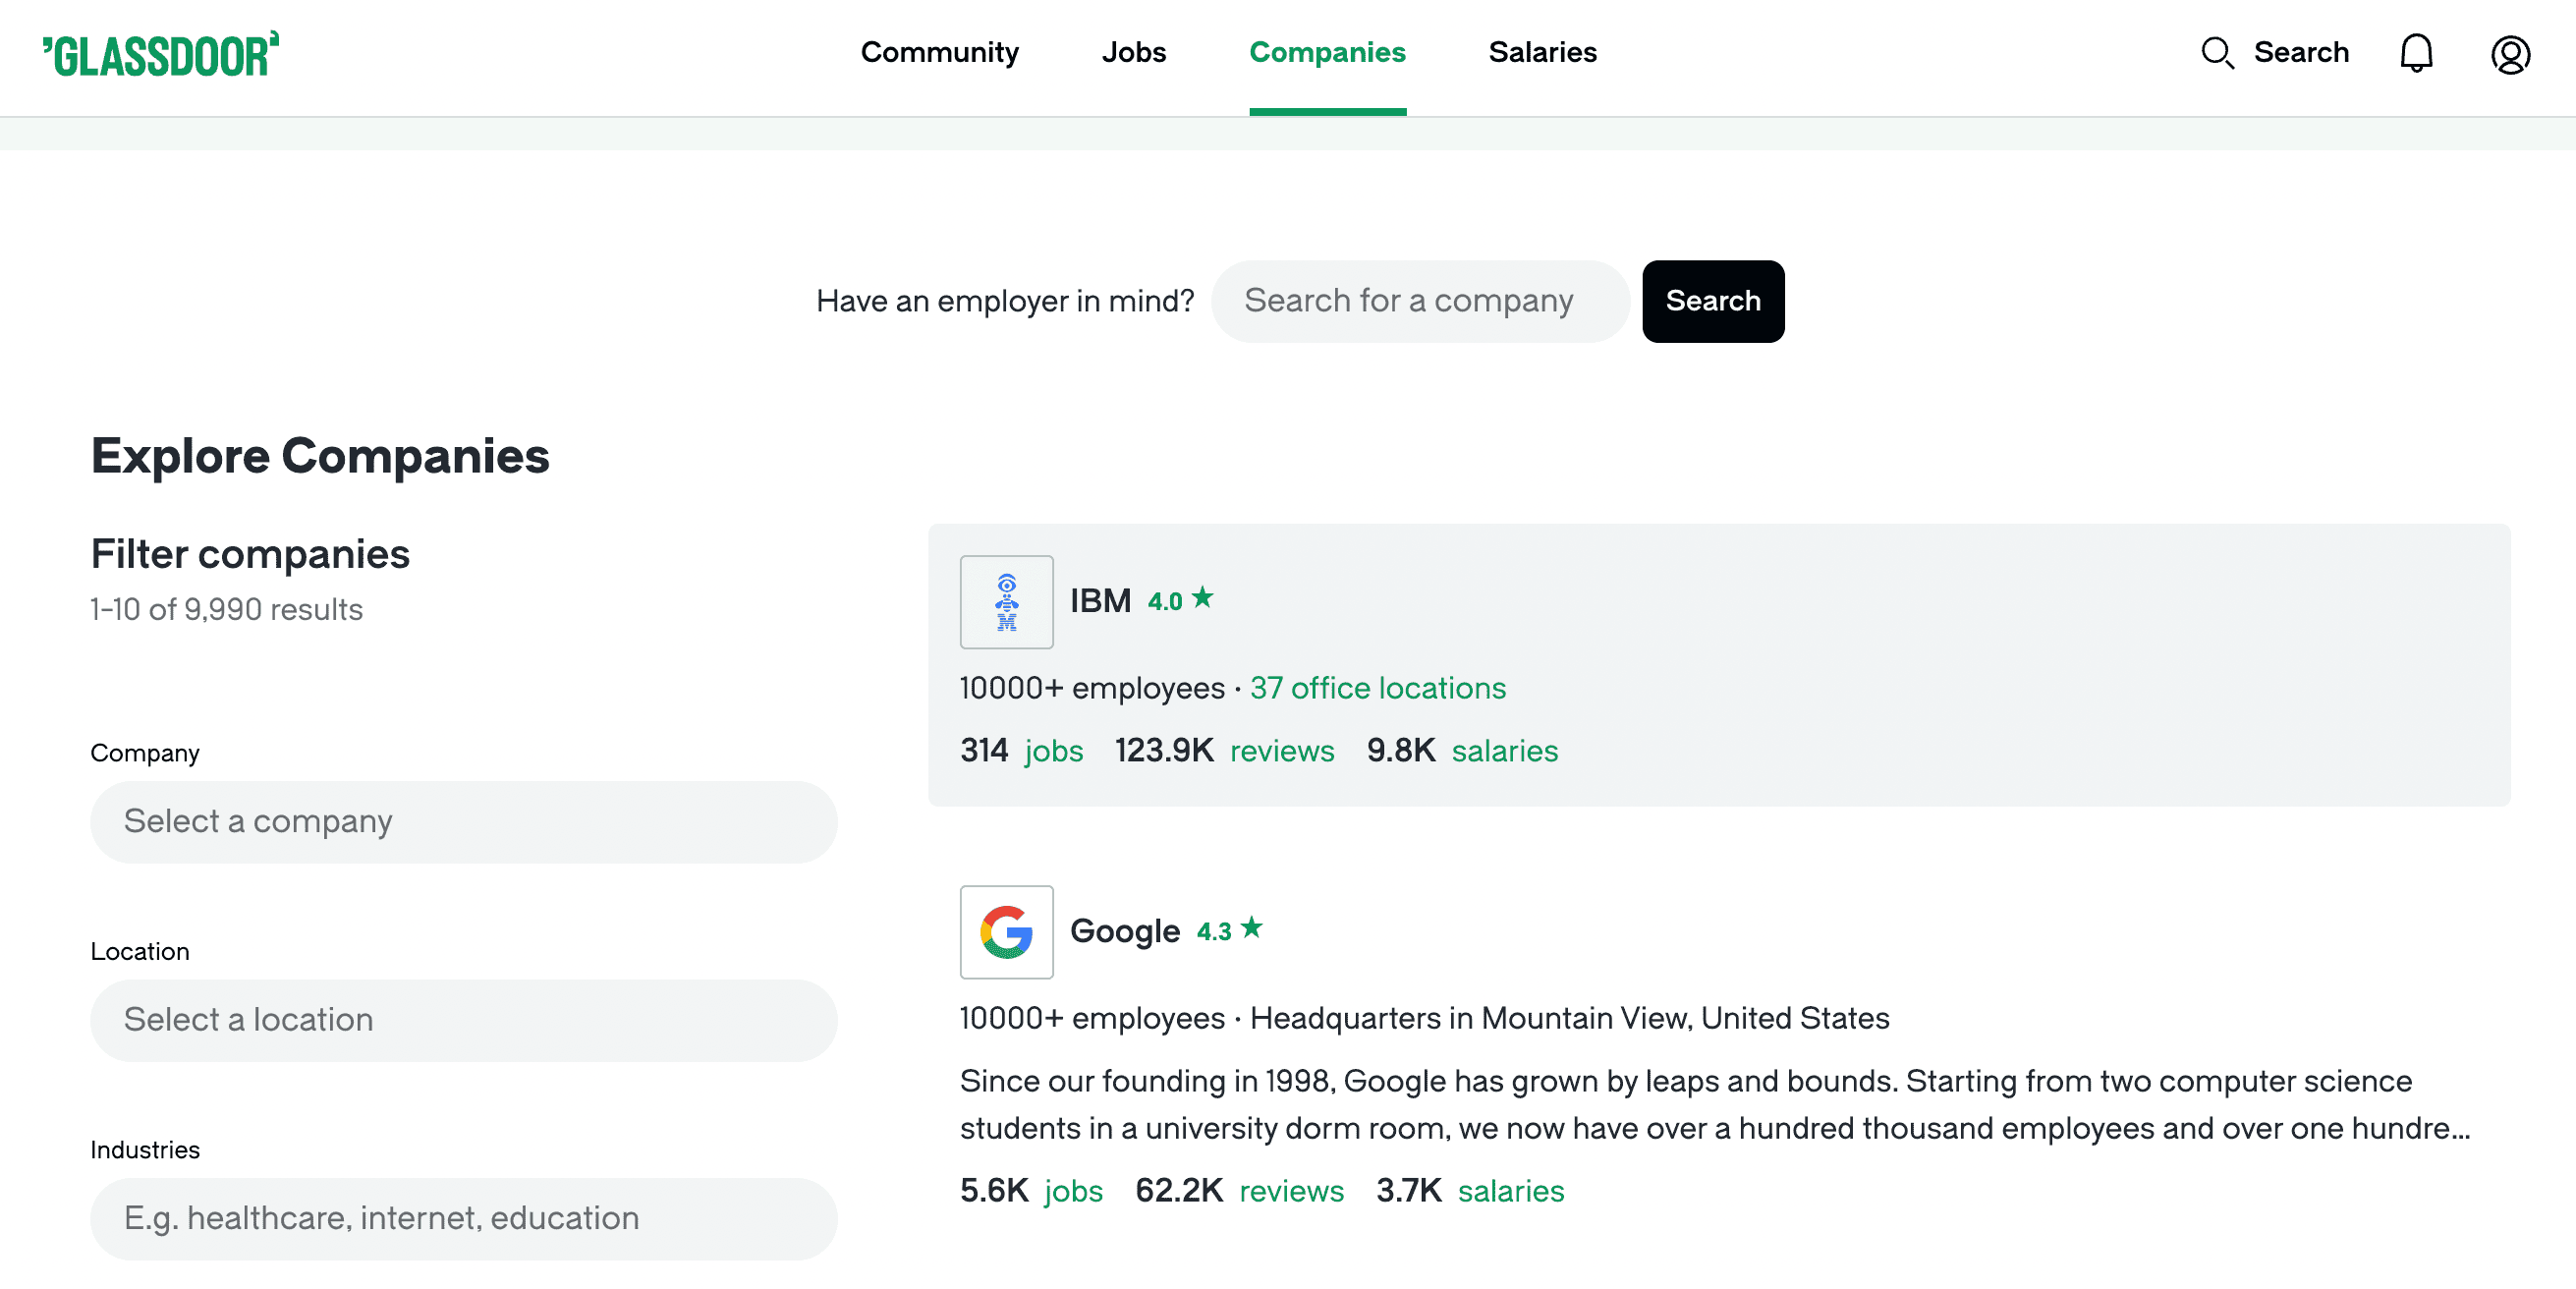Open the Salaries tab
Screen dimensions: 2576x1289
(1542, 52)
